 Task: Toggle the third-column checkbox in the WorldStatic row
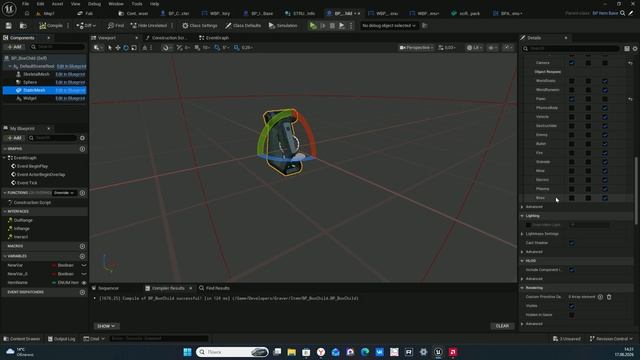tap(605, 81)
